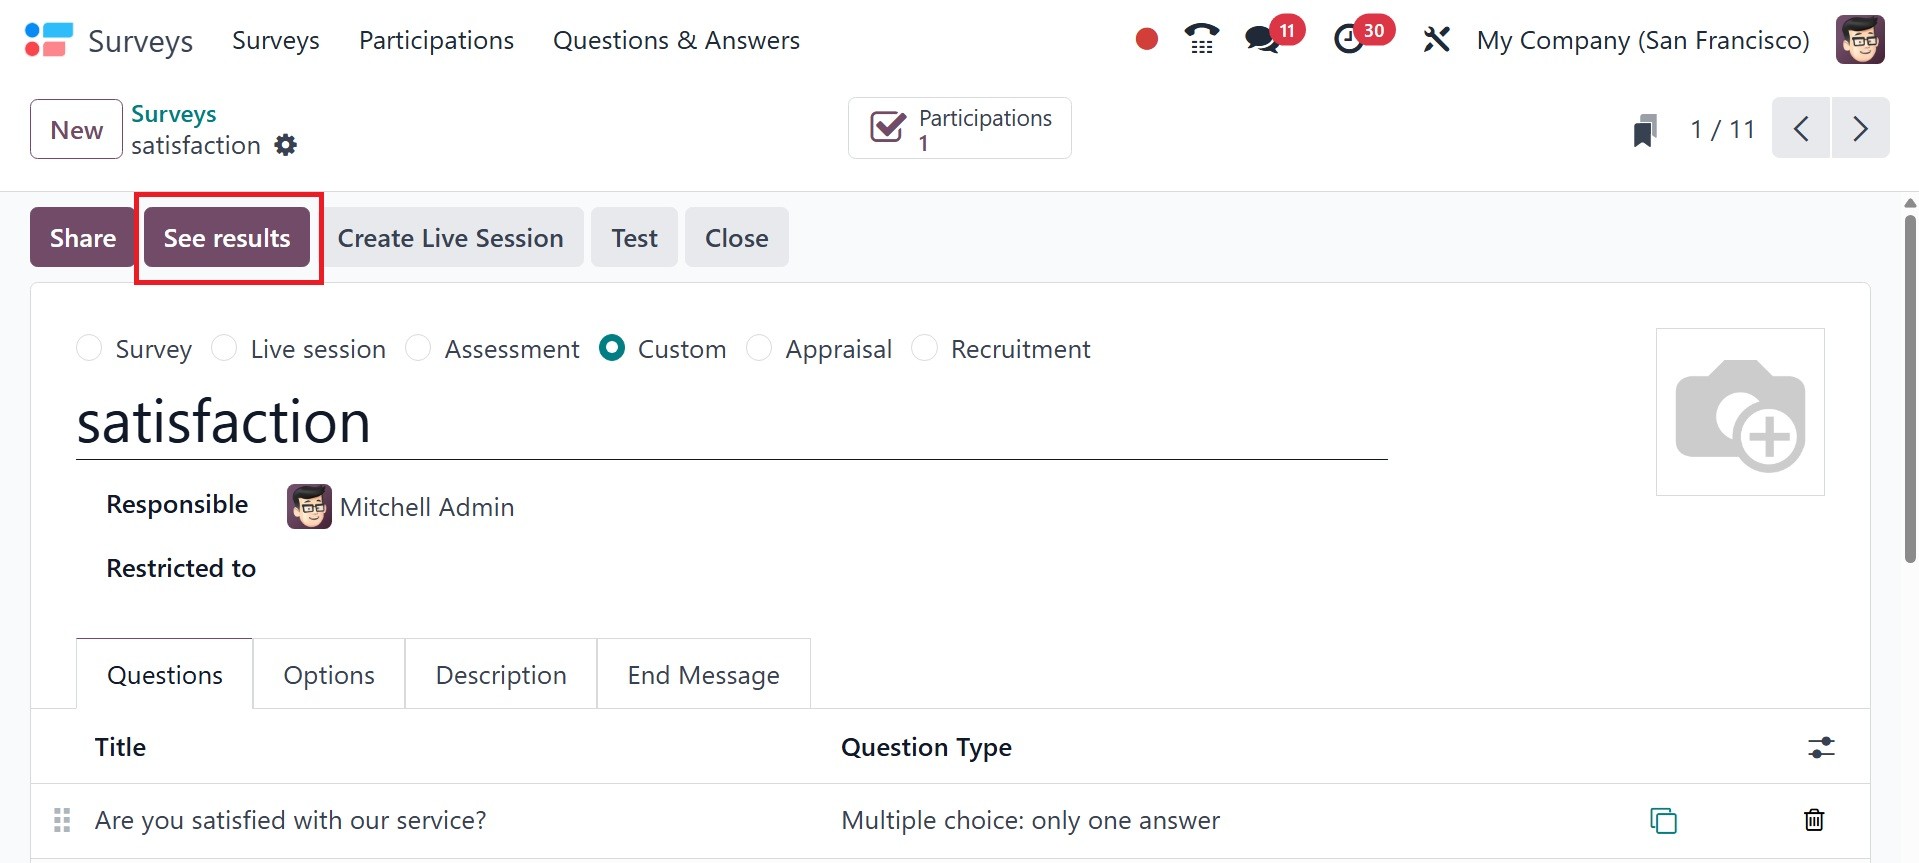Select the Survey radio option
Screen dimensions: 1919x863
coord(90,348)
